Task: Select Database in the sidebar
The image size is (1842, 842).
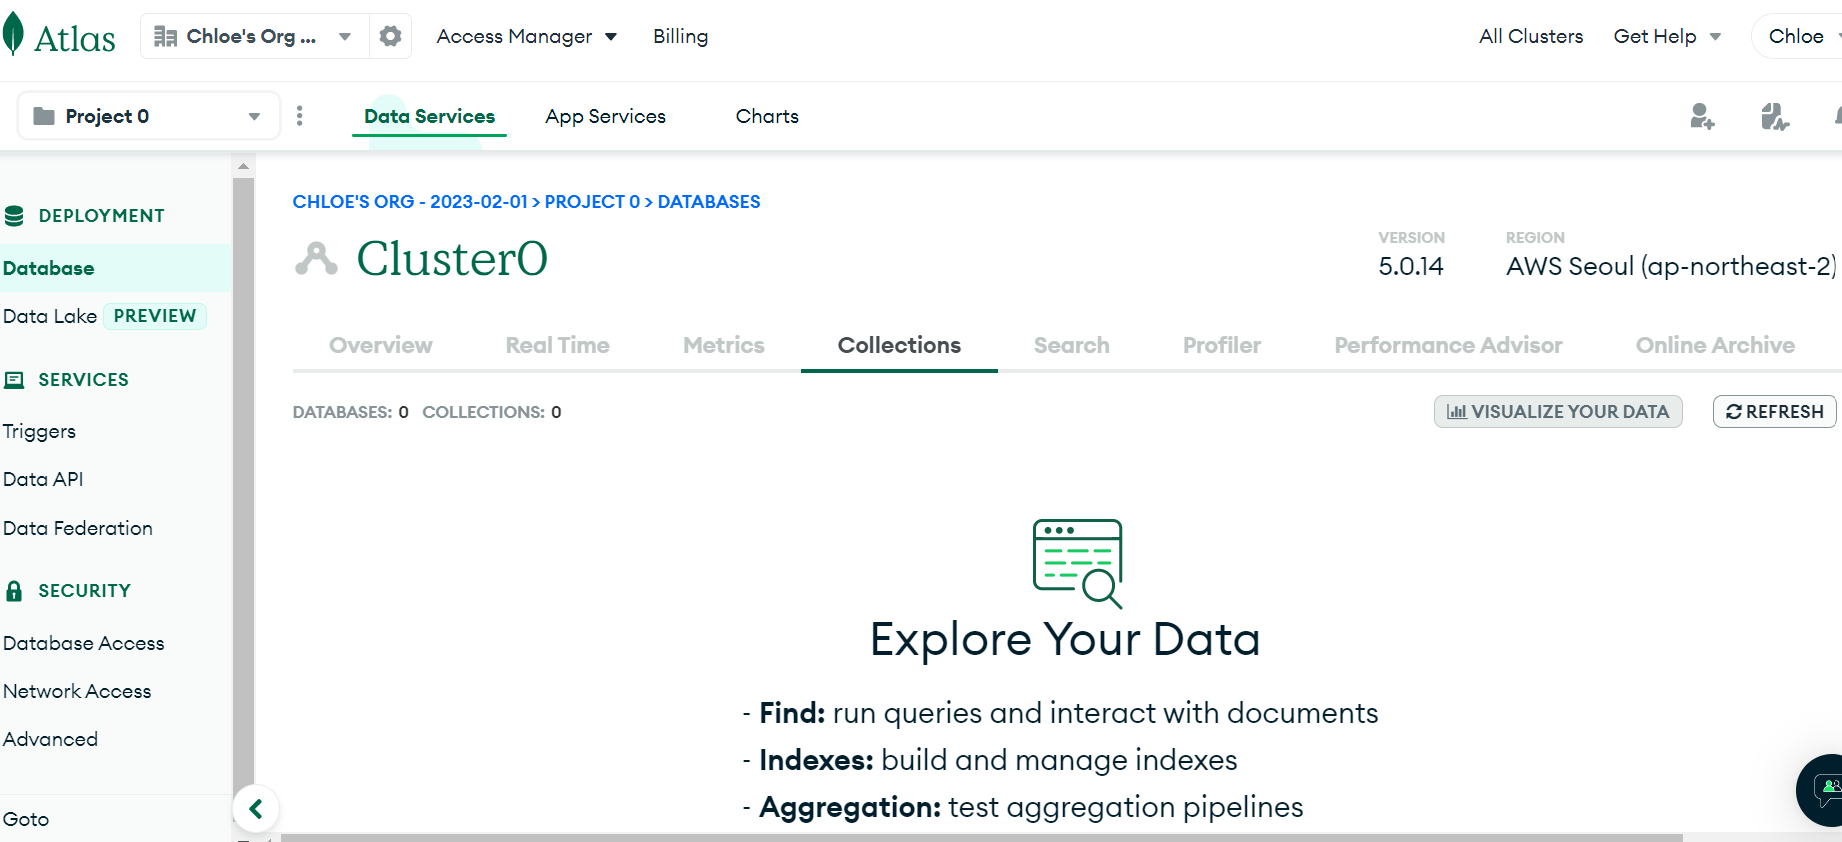Action: (x=115, y=268)
